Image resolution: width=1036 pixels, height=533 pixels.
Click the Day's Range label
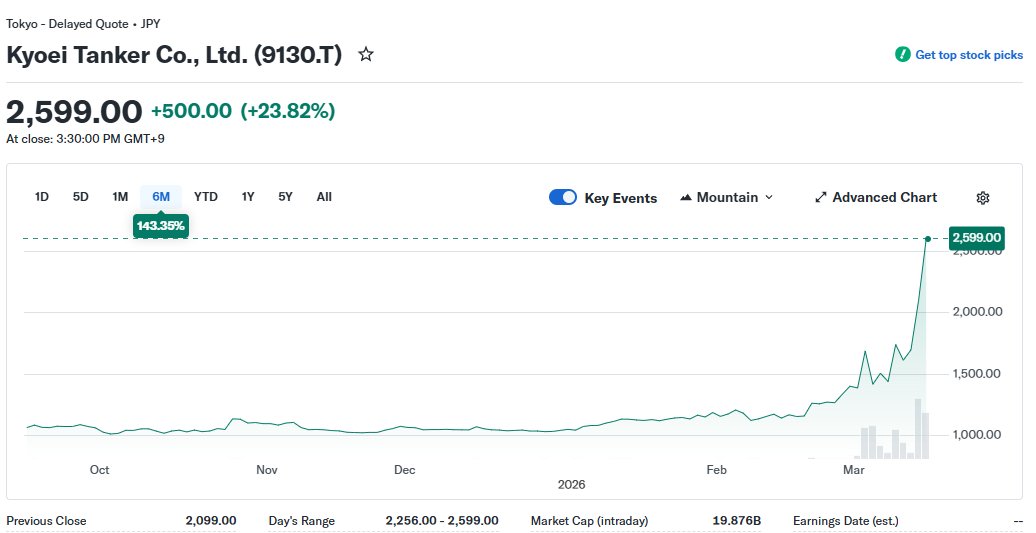[x=301, y=520]
